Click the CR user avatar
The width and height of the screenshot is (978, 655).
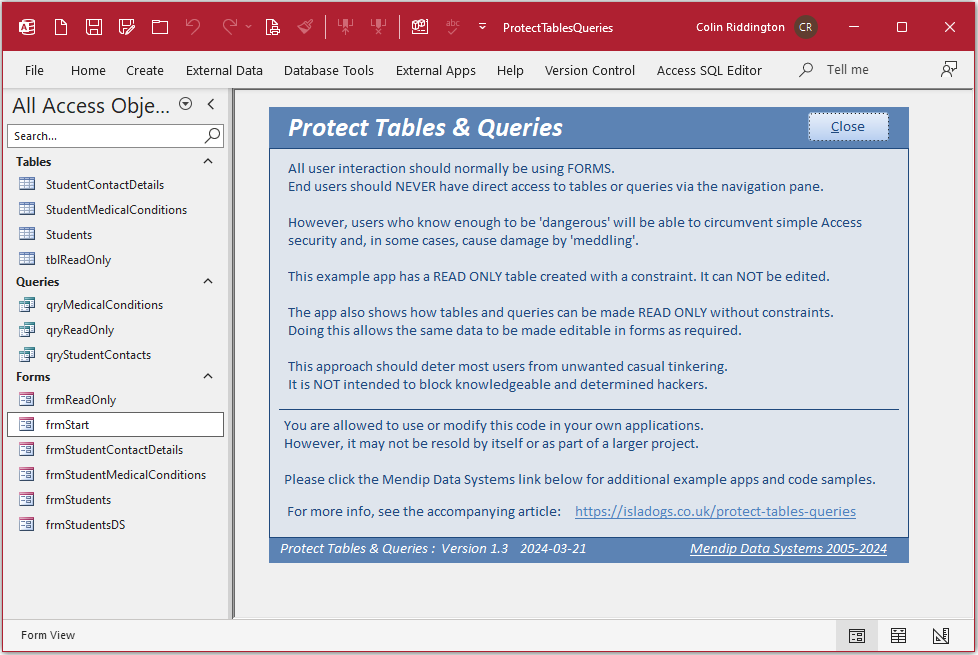[805, 27]
